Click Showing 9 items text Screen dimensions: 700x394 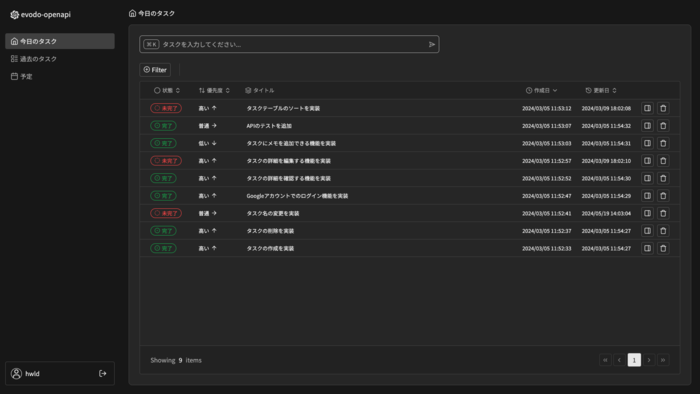[x=176, y=360]
